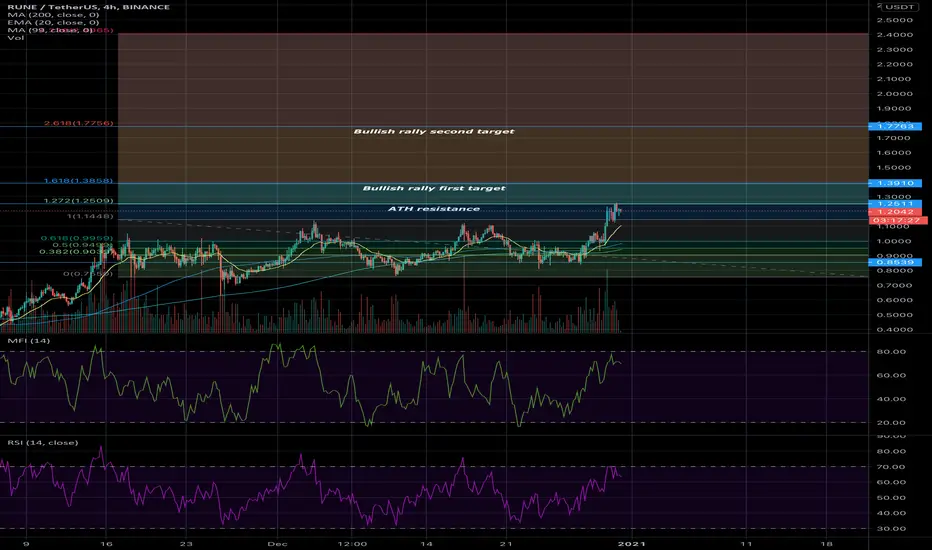Viewport: 932px width, 550px height.
Task: Open the USDT currency selector
Action: click(901, 7)
